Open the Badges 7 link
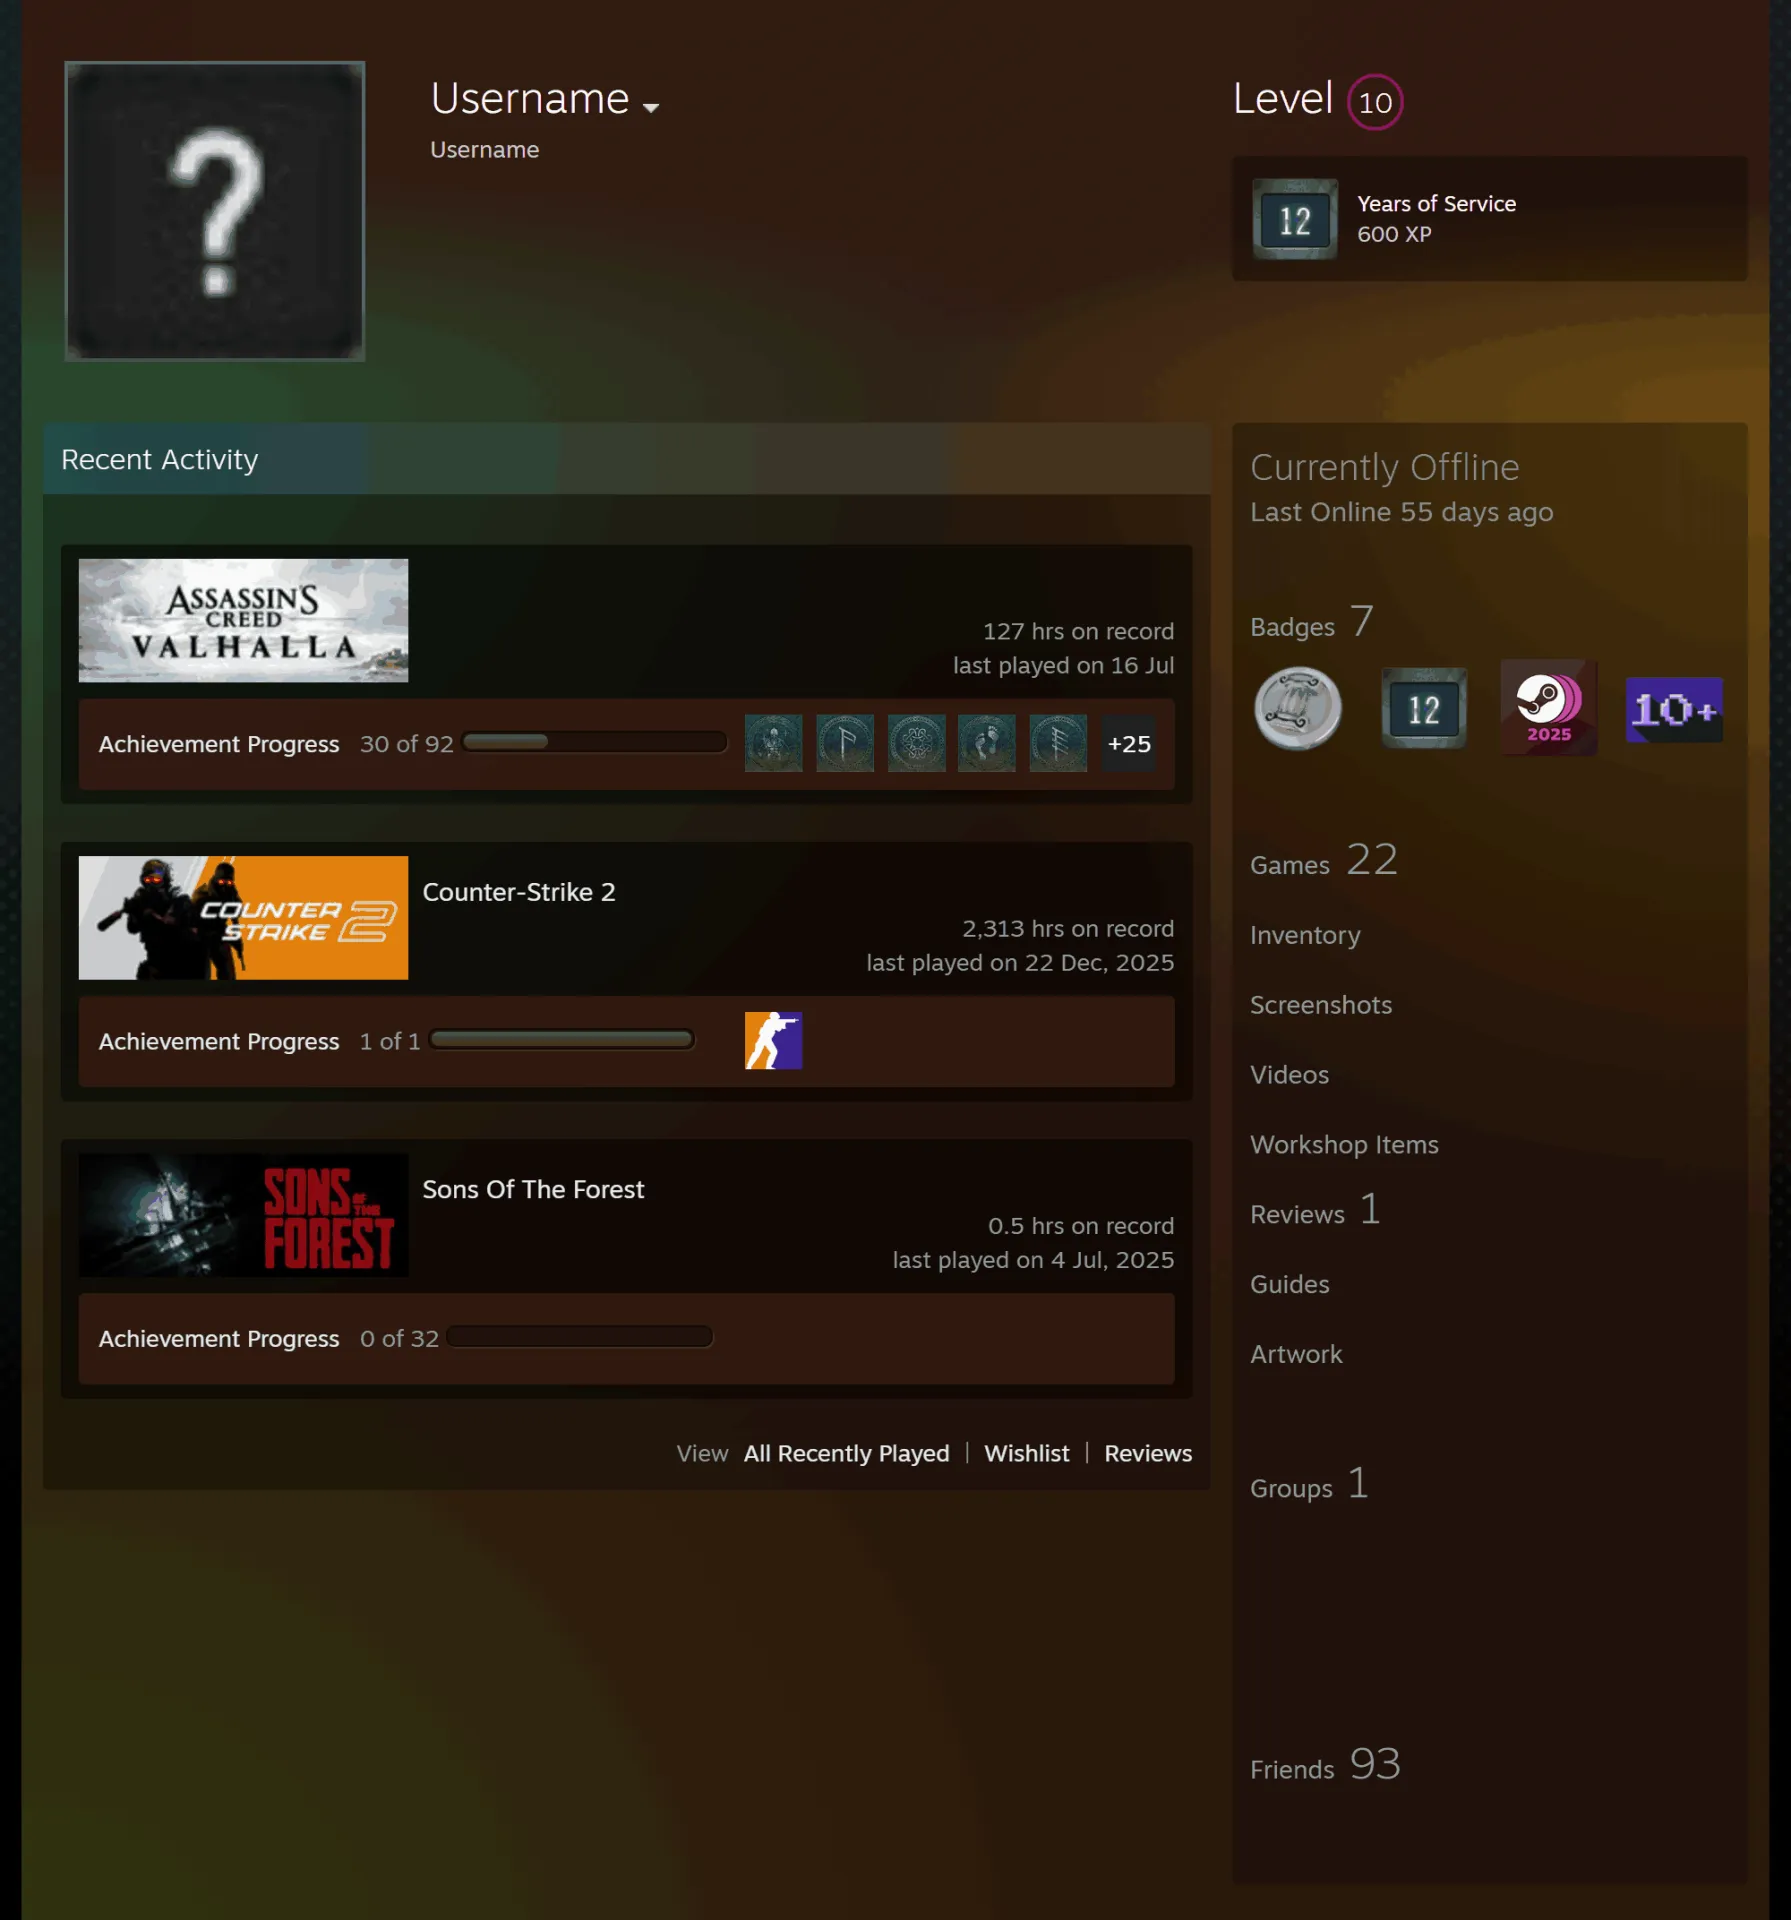 pos(1312,623)
